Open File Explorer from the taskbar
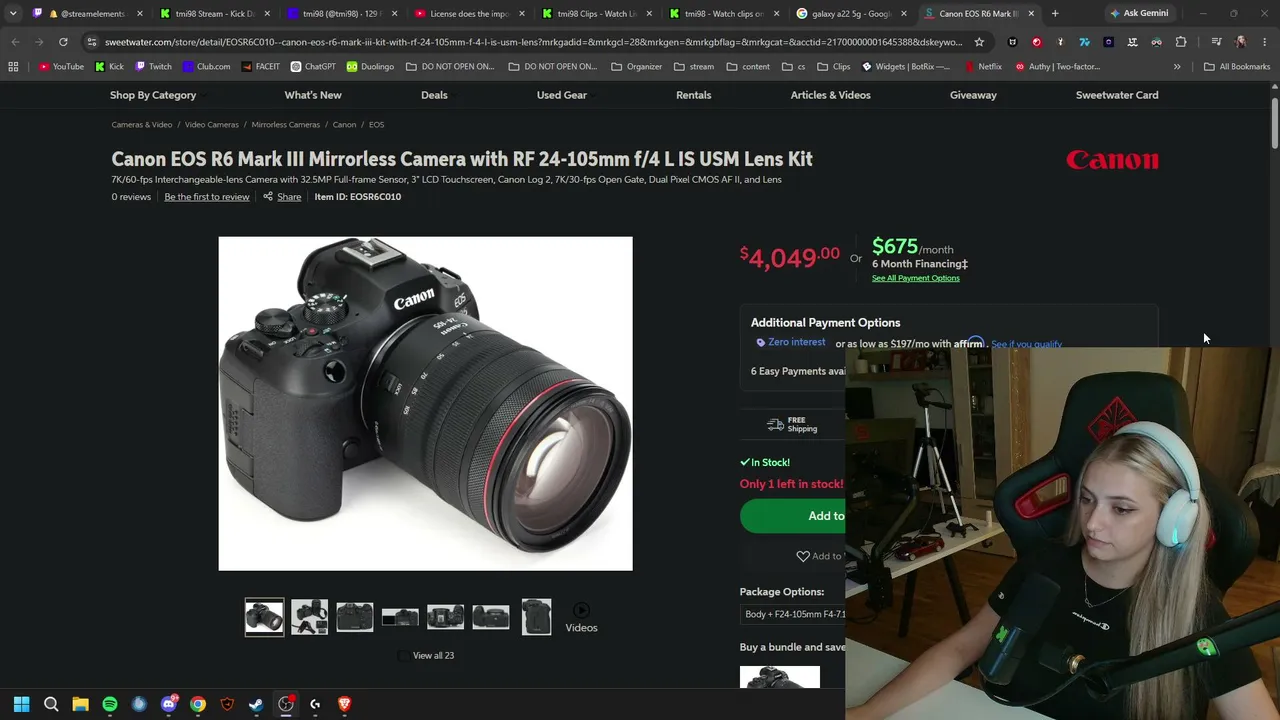 80,704
